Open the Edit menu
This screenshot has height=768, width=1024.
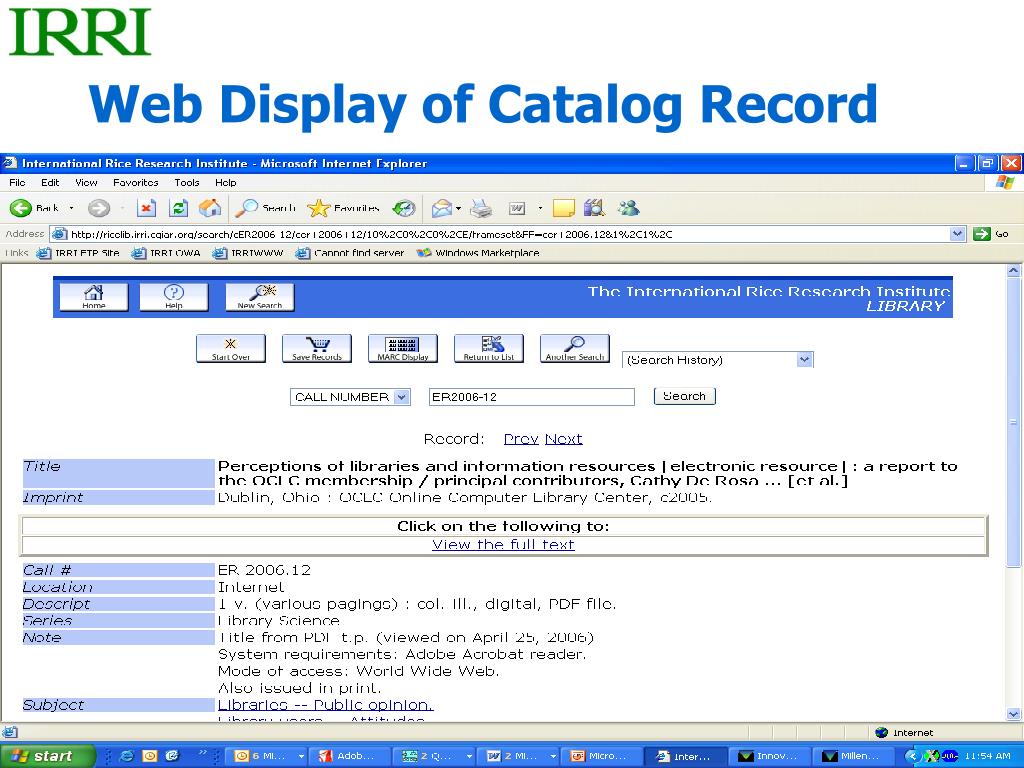pos(50,182)
